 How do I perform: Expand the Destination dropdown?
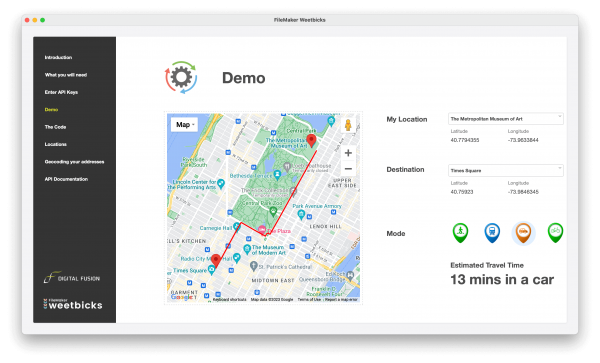pyautogui.click(x=505, y=171)
